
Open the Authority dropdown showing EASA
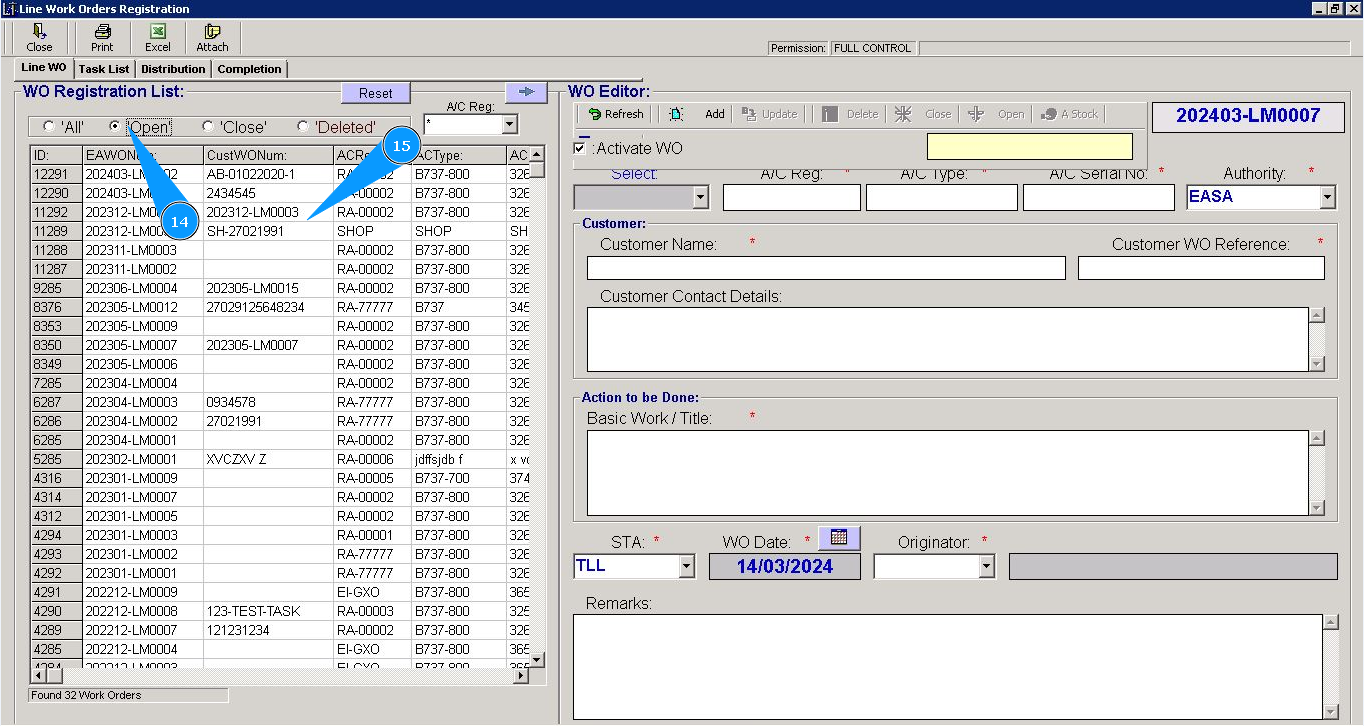click(1327, 197)
